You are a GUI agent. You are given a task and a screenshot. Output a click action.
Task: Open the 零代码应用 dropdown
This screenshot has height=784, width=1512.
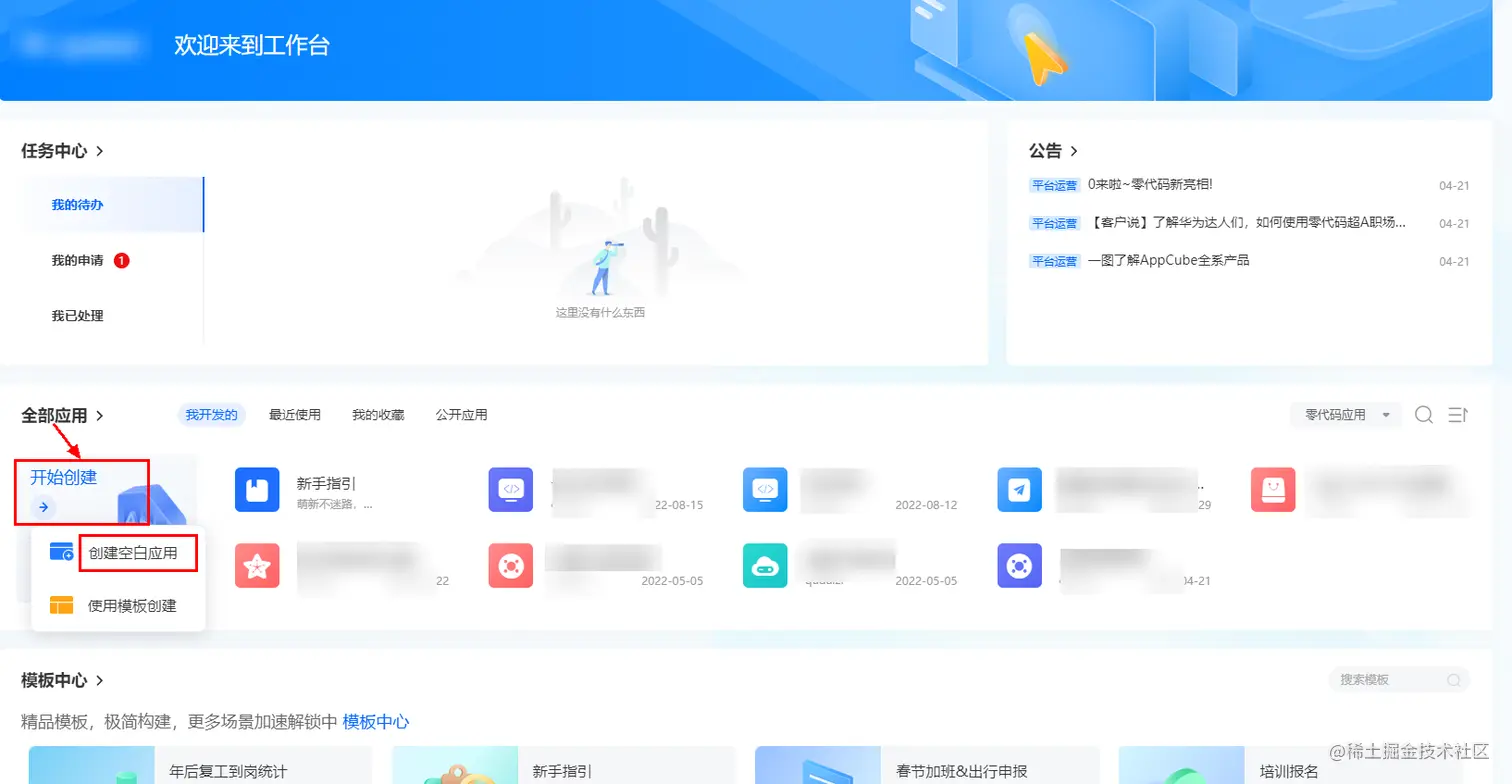(x=1346, y=415)
